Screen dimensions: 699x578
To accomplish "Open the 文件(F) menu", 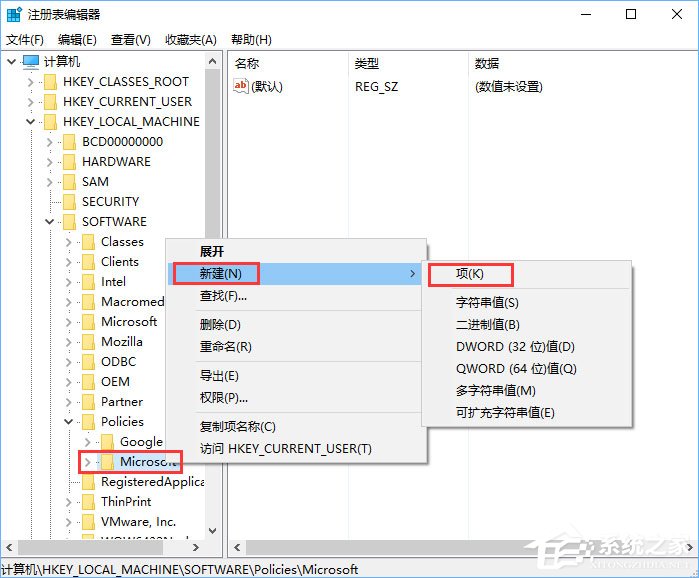I will point(25,40).
